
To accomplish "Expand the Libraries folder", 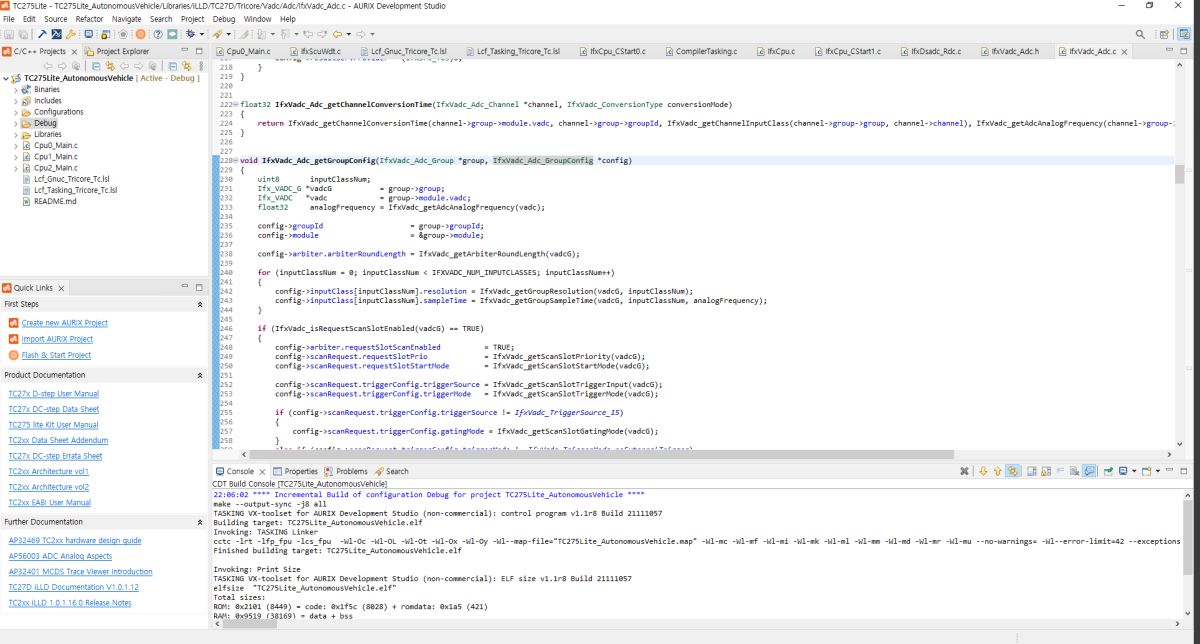I will pyautogui.click(x=16, y=134).
